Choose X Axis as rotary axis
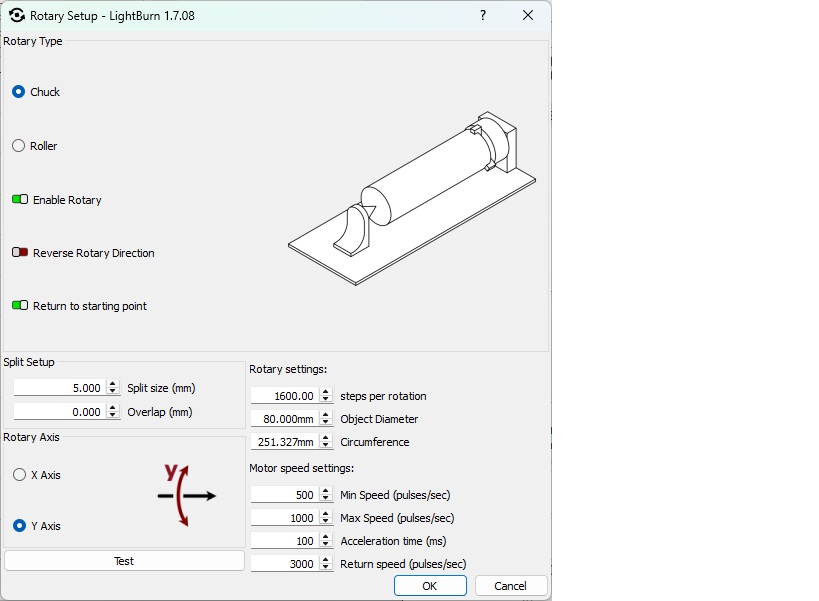The height and width of the screenshot is (601, 819). (x=19, y=475)
